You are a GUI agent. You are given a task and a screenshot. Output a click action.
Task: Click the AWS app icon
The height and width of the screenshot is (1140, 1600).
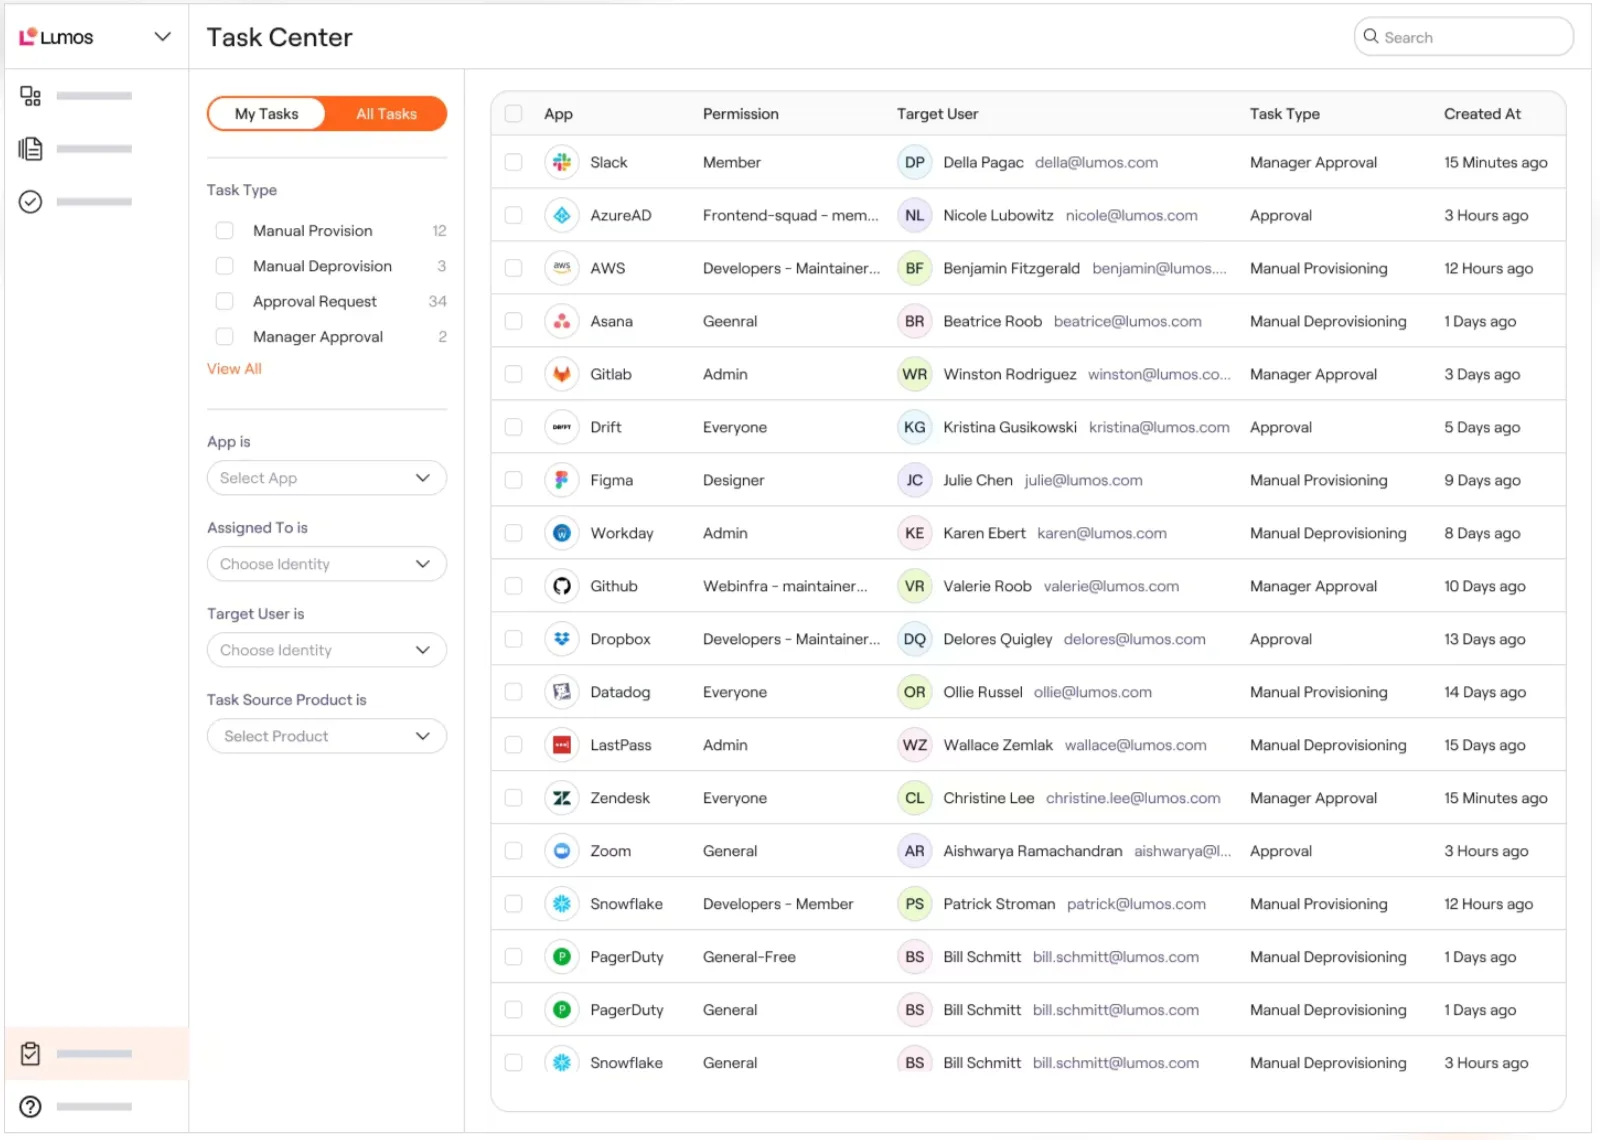[x=562, y=268]
